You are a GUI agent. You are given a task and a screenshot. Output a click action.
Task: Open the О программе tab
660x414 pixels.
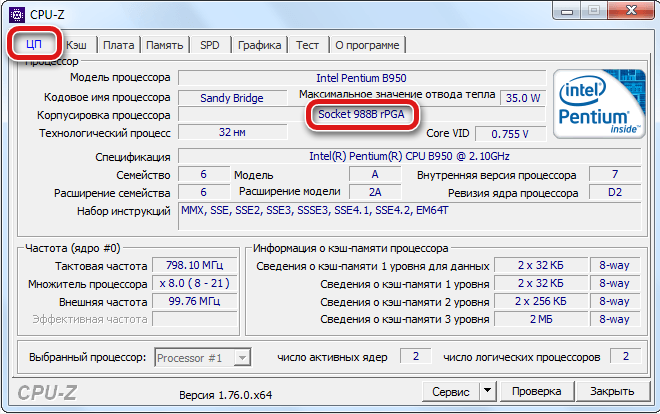(x=367, y=45)
